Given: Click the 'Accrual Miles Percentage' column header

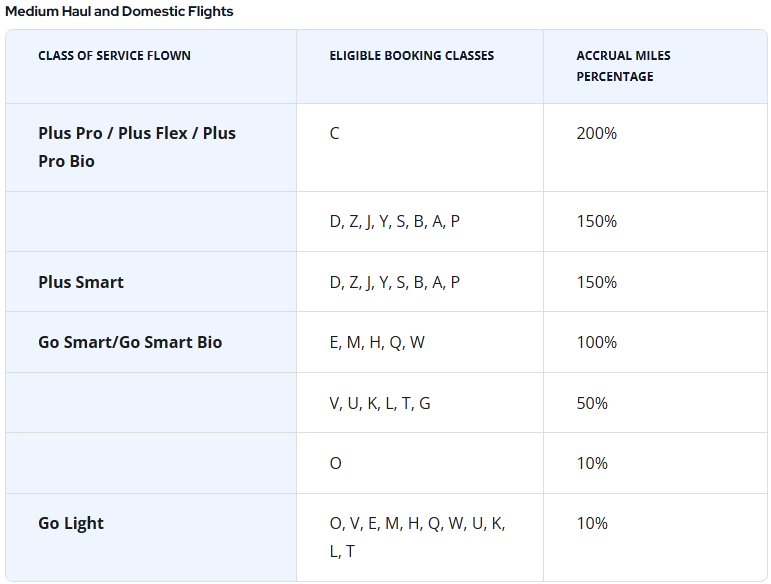Looking at the screenshot, I should pyautogui.click(x=623, y=66).
